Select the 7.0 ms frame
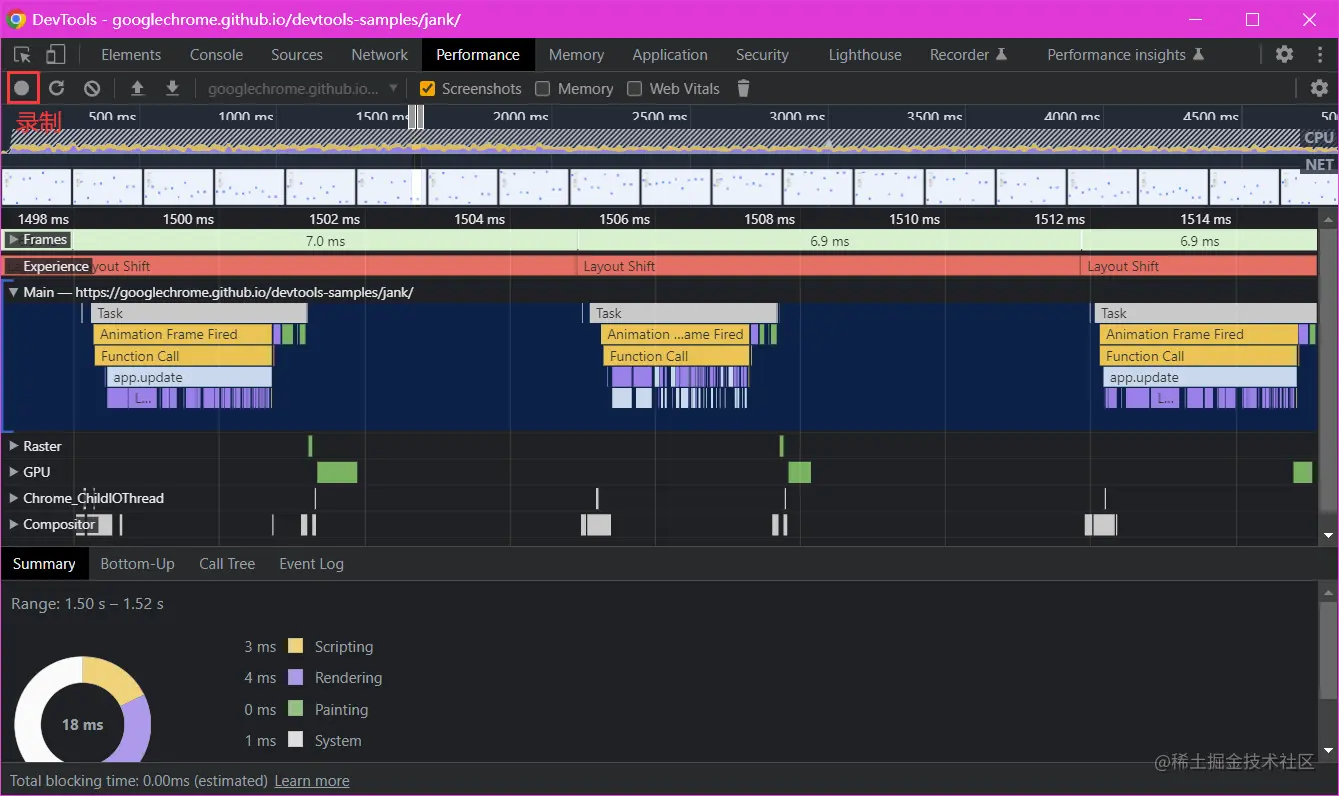This screenshot has width=1339, height=796. [x=325, y=240]
